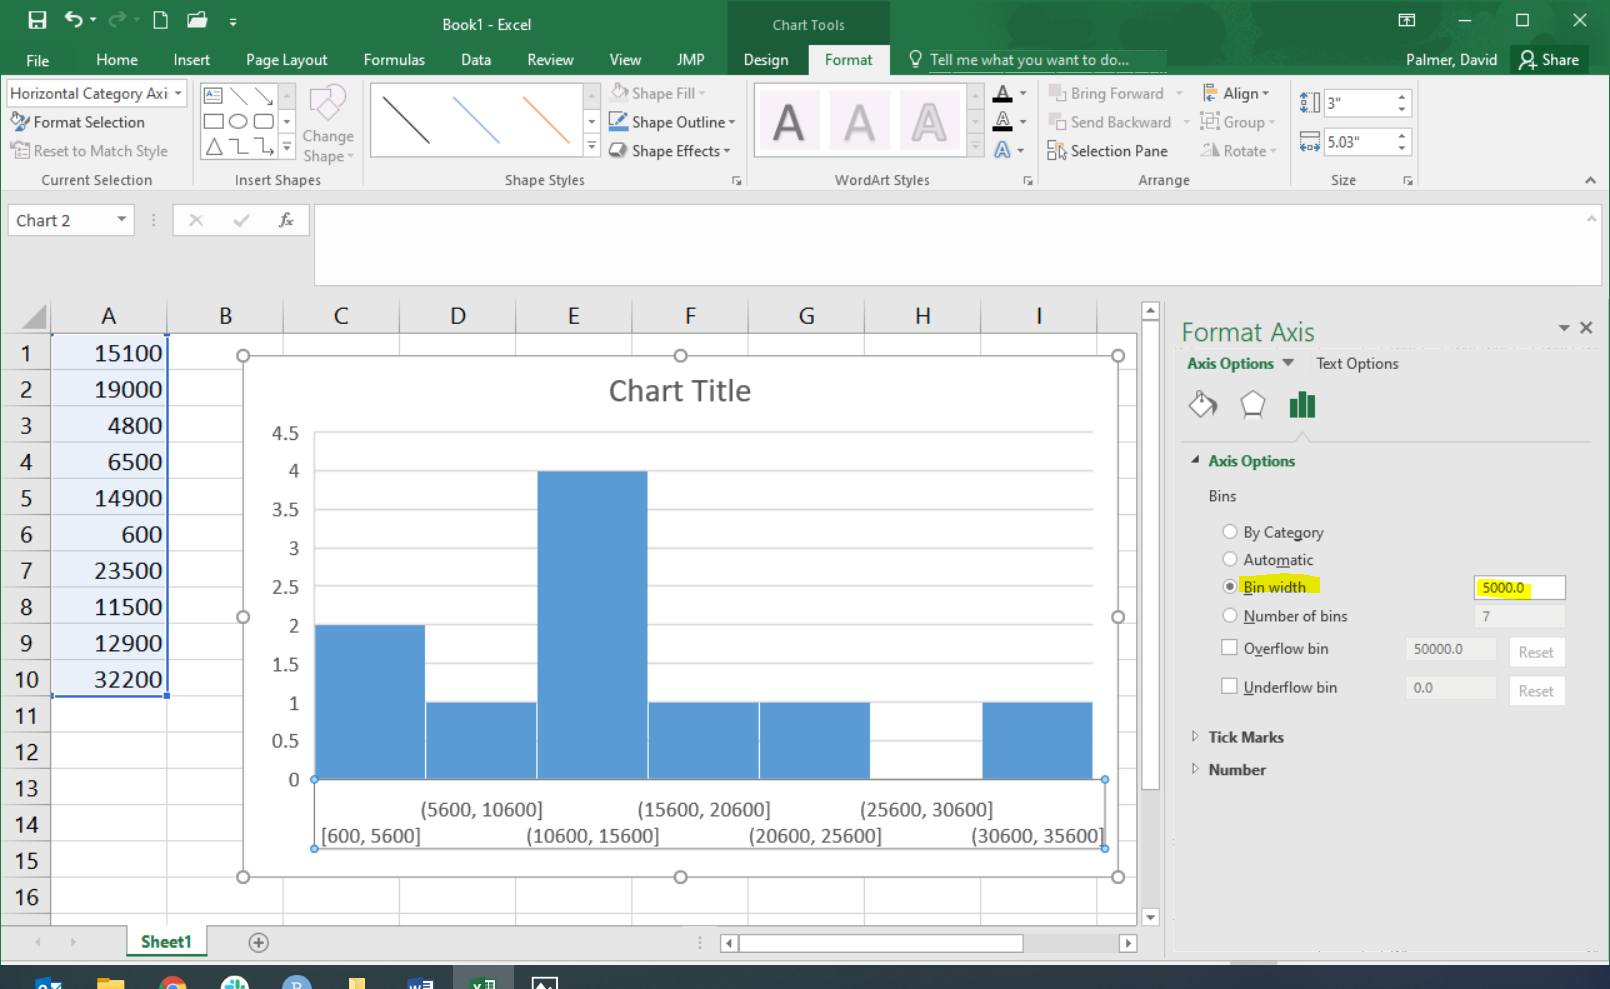The width and height of the screenshot is (1610, 989).
Task: Open the Fill & Line paint bucket icon
Action: point(1203,405)
